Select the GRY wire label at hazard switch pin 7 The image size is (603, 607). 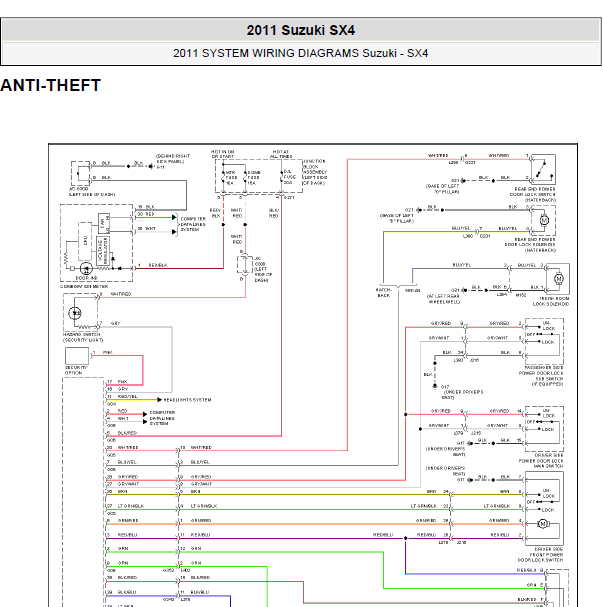pyautogui.click(x=116, y=323)
